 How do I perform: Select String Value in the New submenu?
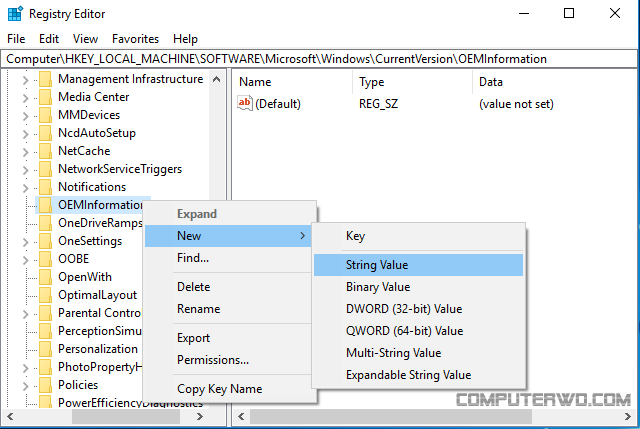418,265
